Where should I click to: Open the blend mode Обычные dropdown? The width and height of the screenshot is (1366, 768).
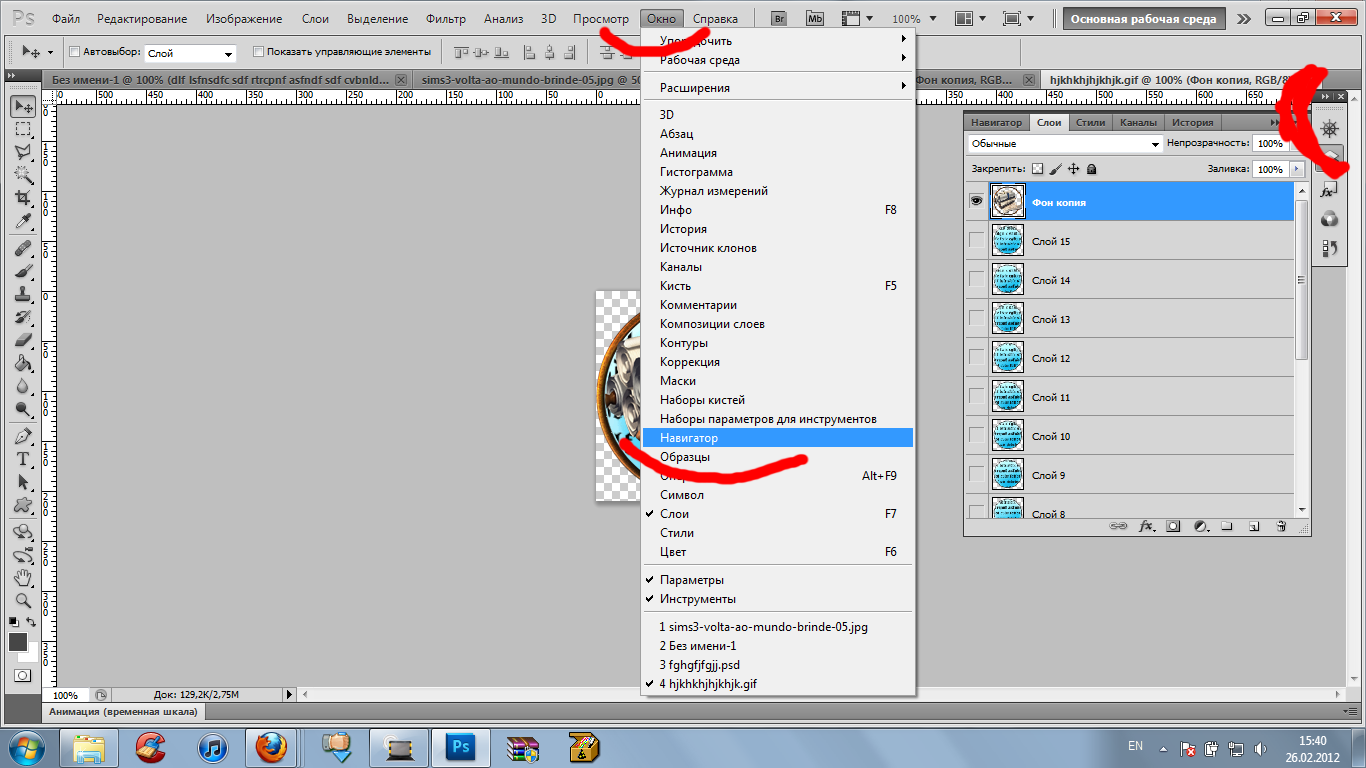coord(1065,144)
